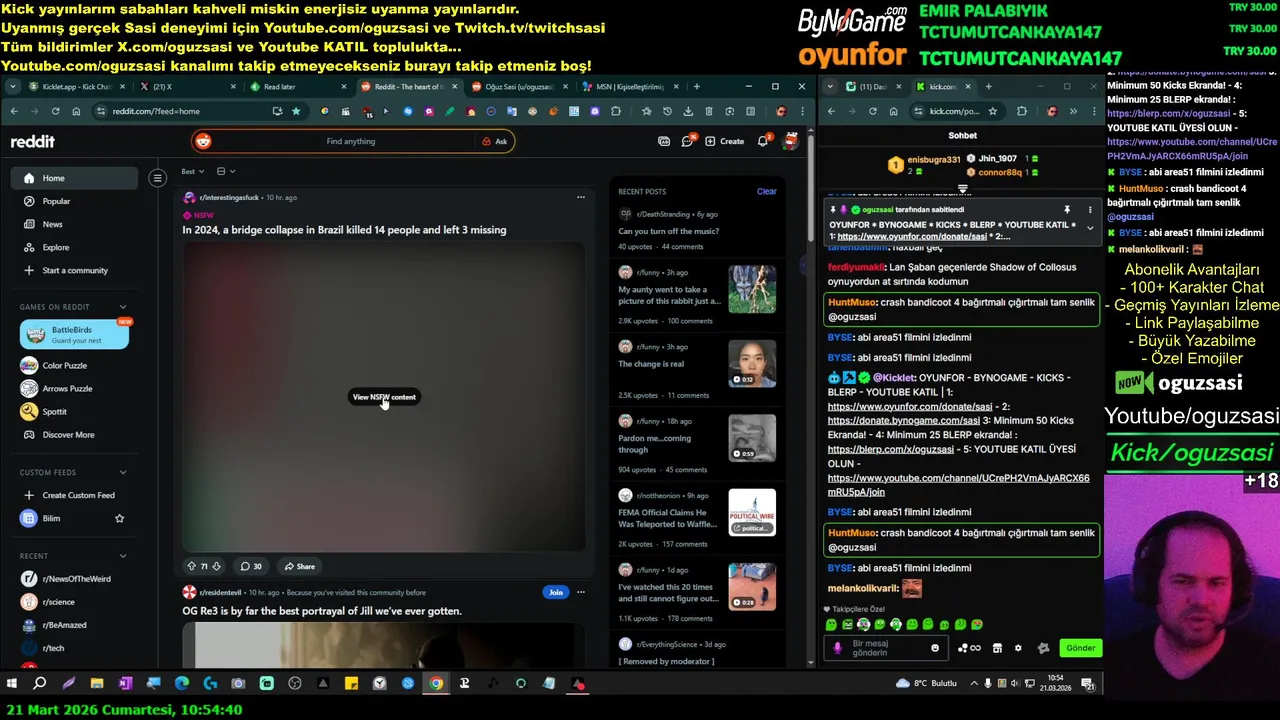Click the Ask button in Reddit search
The width and height of the screenshot is (1280, 720).
(495, 141)
